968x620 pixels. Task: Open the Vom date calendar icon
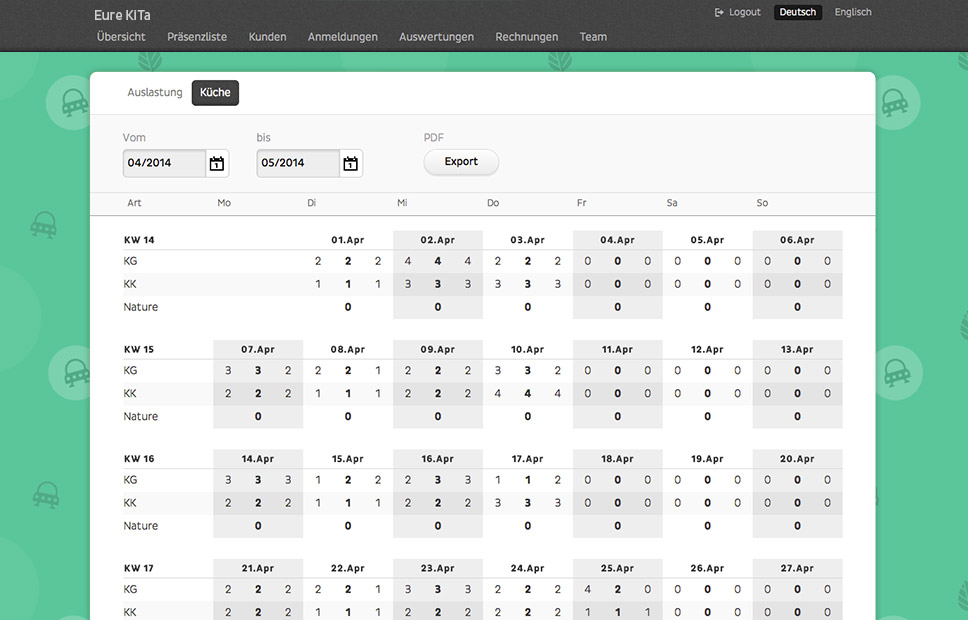click(x=217, y=163)
